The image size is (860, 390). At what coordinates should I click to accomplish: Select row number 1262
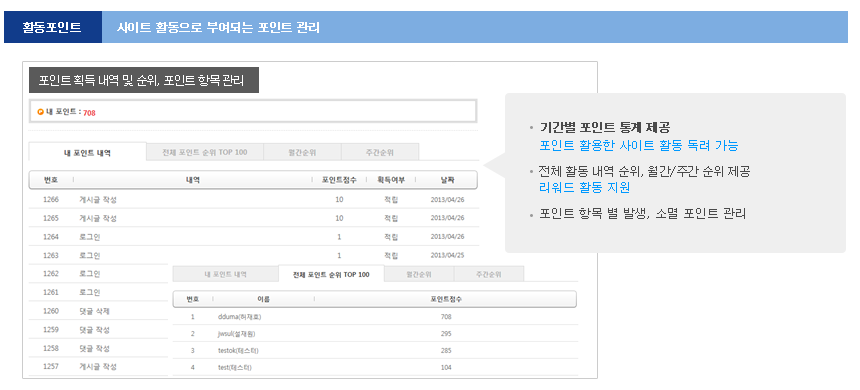pos(51,274)
